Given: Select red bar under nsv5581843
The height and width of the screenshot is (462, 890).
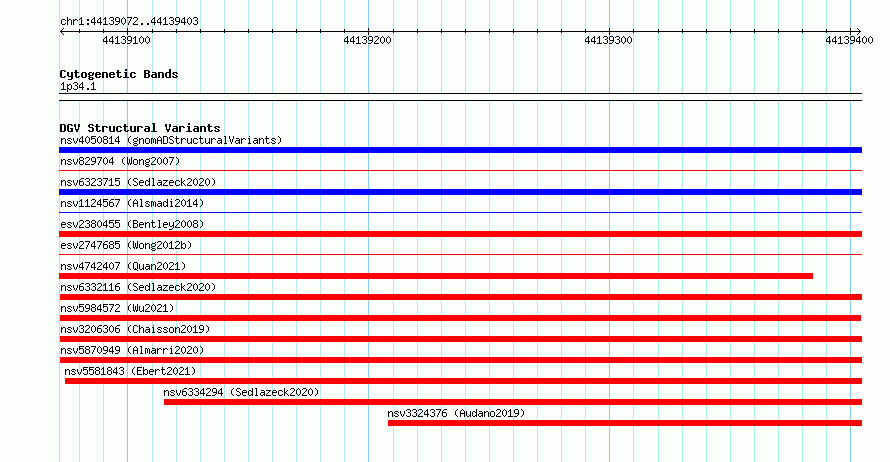Looking at the screenshot, I should click(463, 381).
